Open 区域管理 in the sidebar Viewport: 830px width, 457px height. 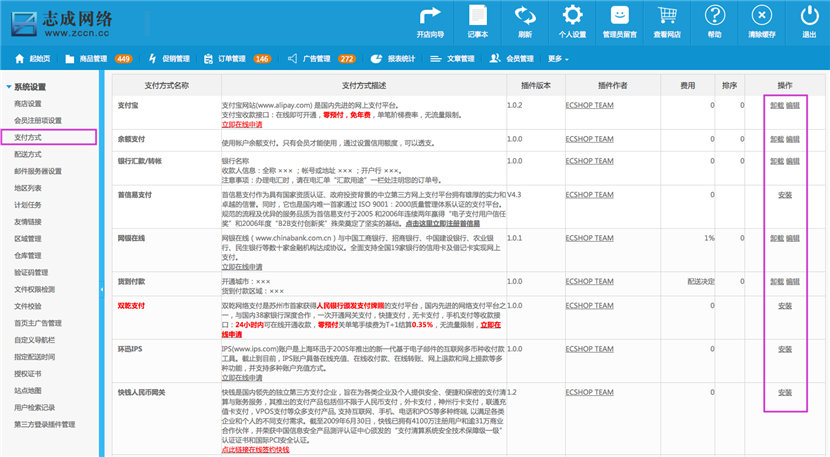click(28, 239)
